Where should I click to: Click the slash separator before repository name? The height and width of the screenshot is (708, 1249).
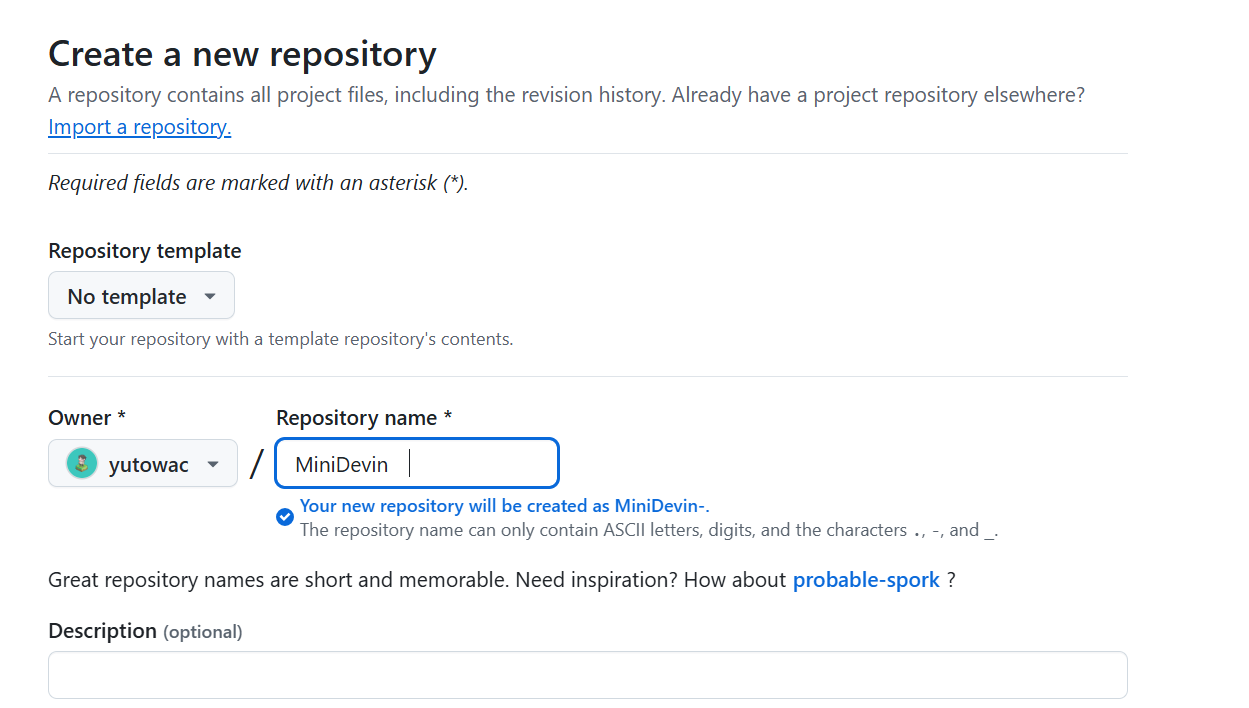click(257, 464)
